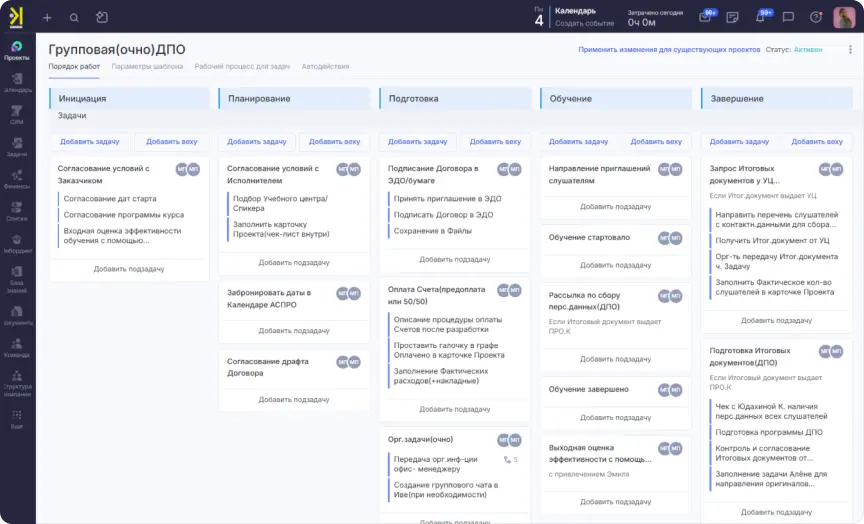Image resolution: width=864 pixels, height=524 pixels.
Task: Click assignee avatars on Орг.задачи(очно) card
Action: click(x=509, y=440)
